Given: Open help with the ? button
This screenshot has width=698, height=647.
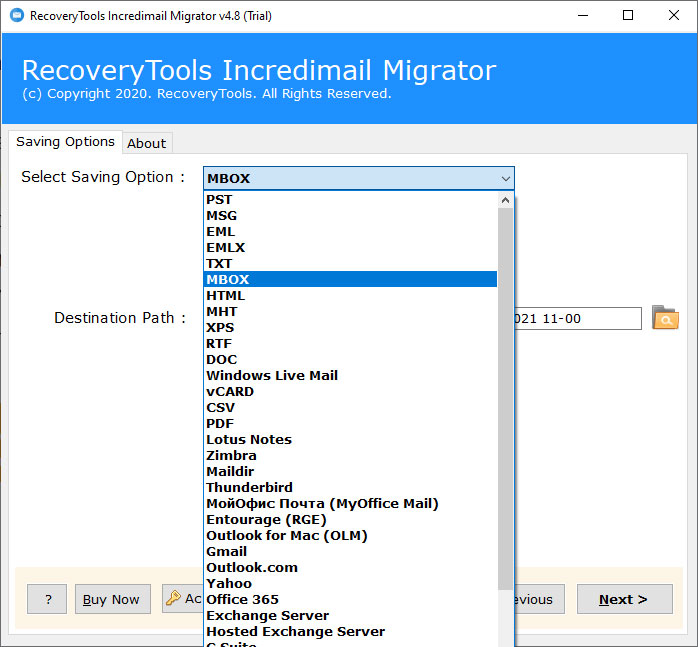Looking at the screenshot, I should point(47,599).
